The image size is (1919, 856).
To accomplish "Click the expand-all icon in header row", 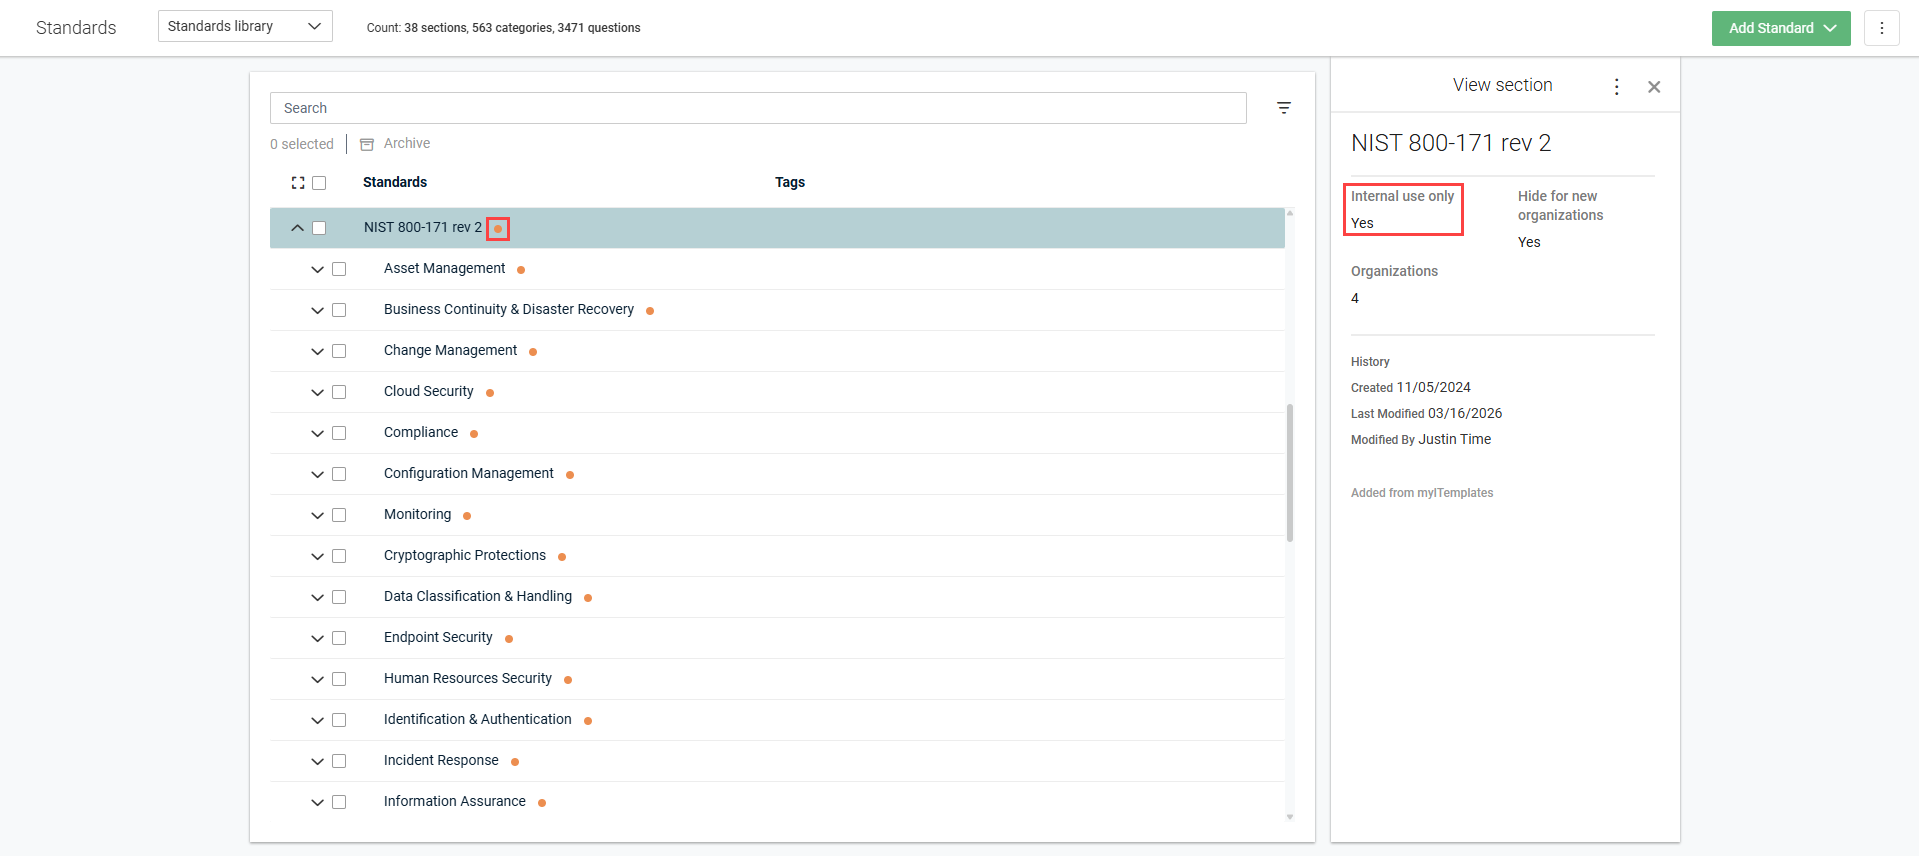I will click(298, 183).
